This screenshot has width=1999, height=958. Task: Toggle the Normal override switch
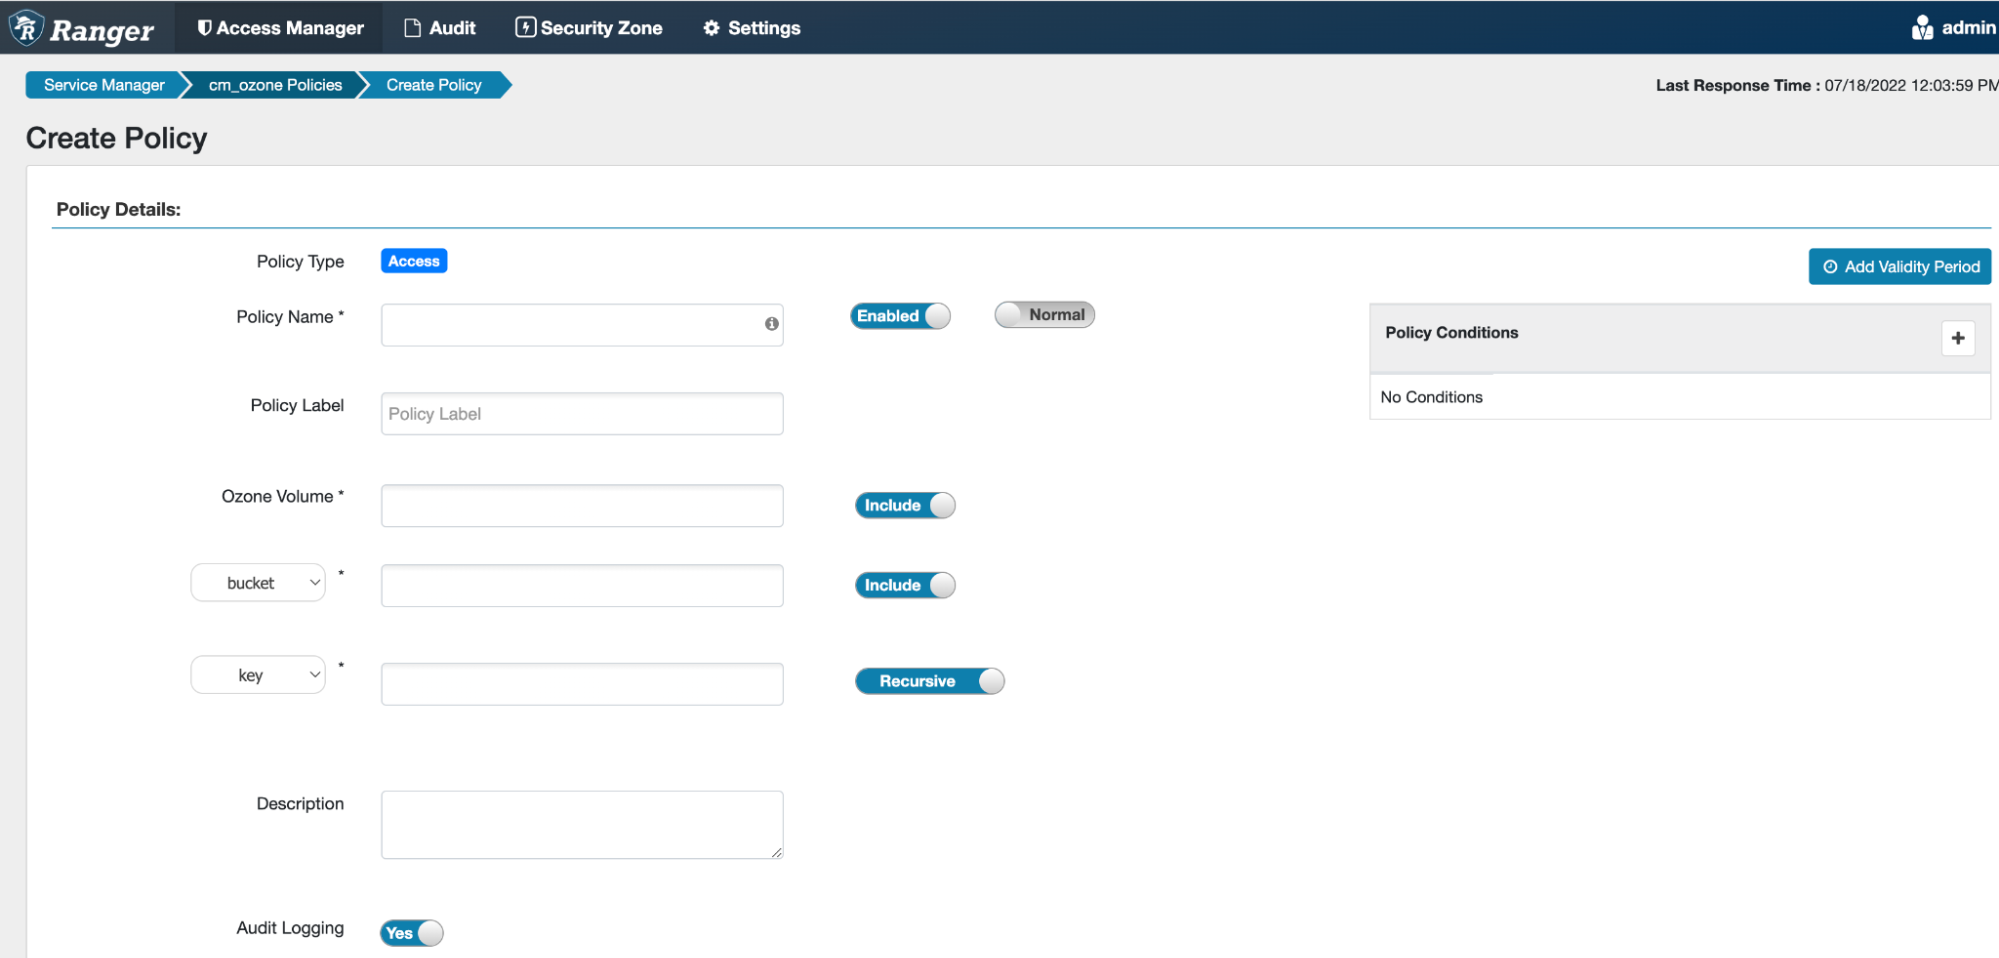[1044, 315]
